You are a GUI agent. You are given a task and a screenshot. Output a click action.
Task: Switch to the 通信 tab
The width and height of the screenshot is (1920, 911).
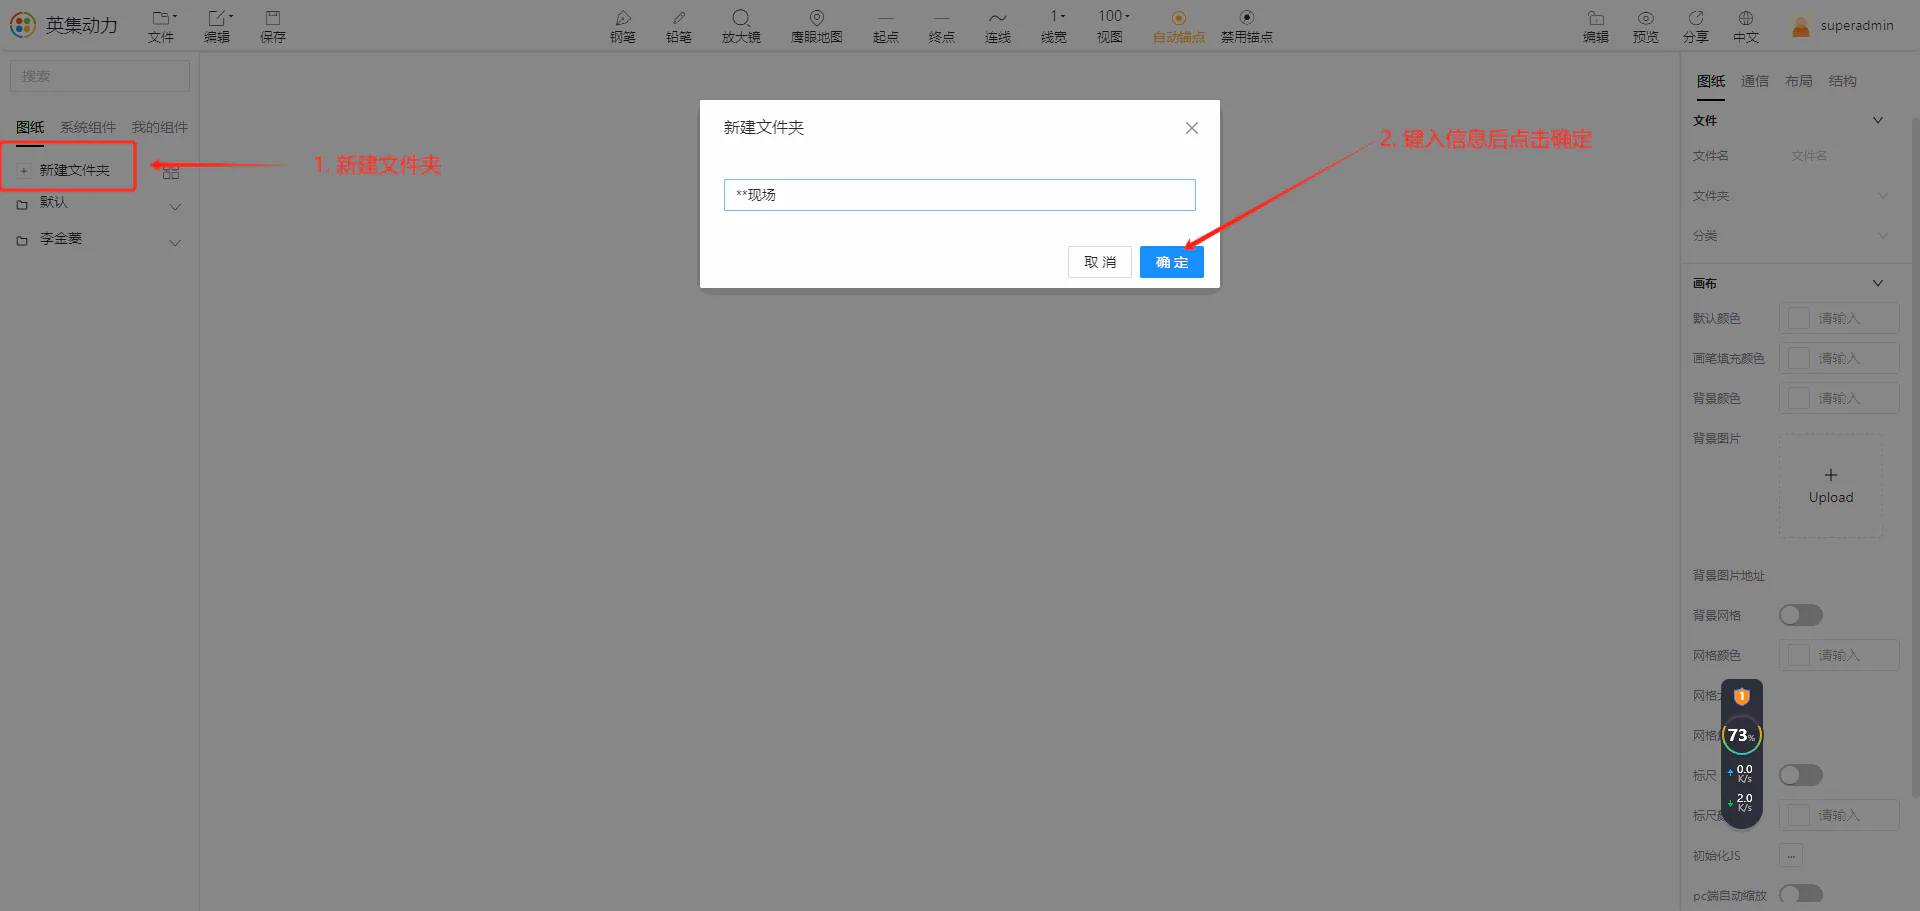[1755, 81]
